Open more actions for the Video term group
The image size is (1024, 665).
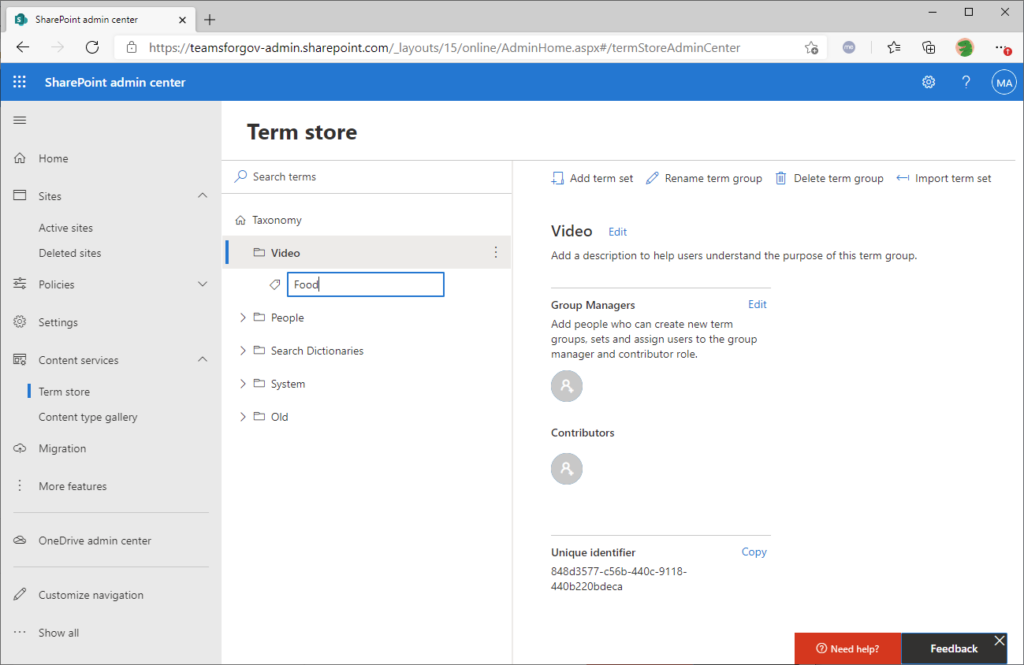[495, 252]
